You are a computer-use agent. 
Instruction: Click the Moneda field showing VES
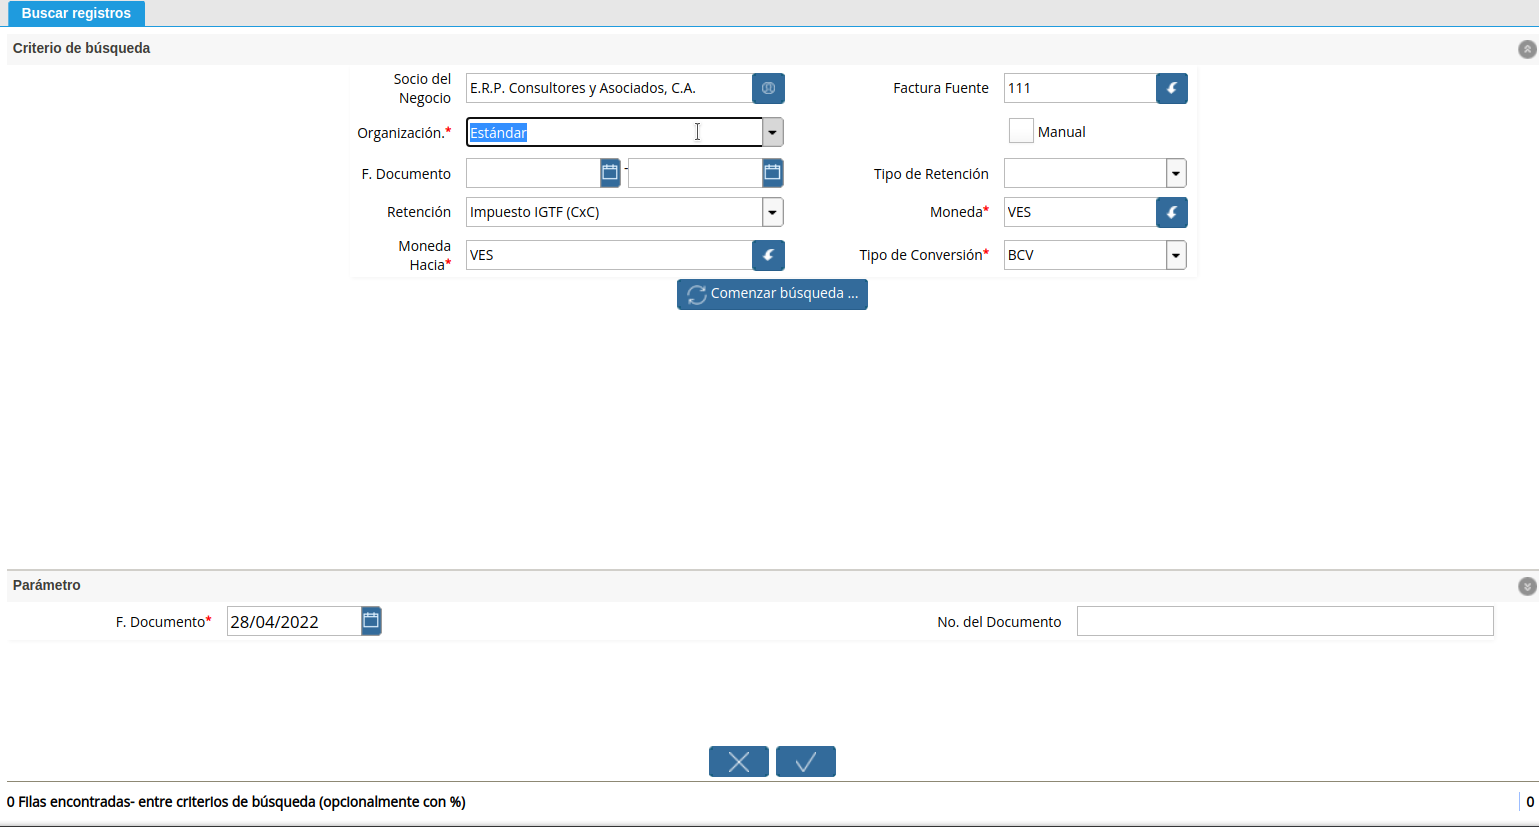(1080, 212)
